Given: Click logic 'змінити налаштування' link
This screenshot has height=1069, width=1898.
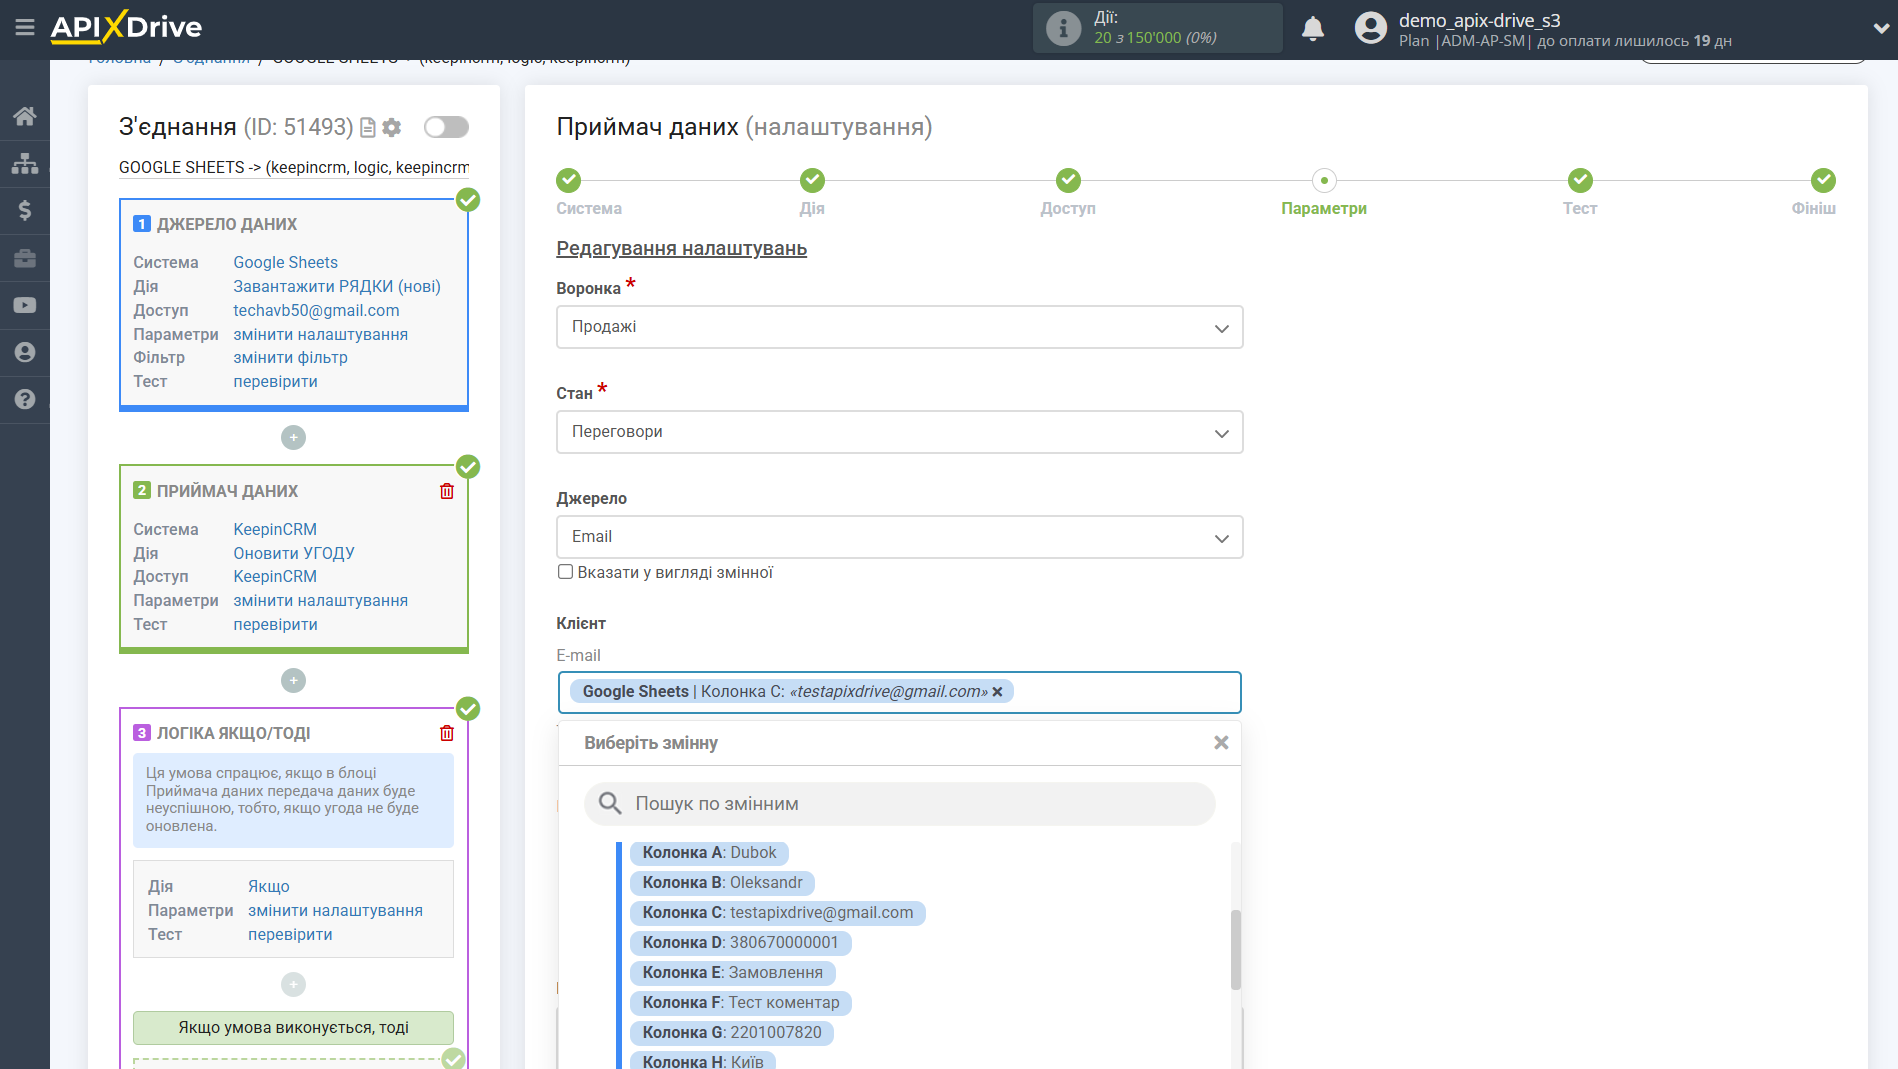Looking at the screenshot, I should pyautogui.click(x=335, y=910).
